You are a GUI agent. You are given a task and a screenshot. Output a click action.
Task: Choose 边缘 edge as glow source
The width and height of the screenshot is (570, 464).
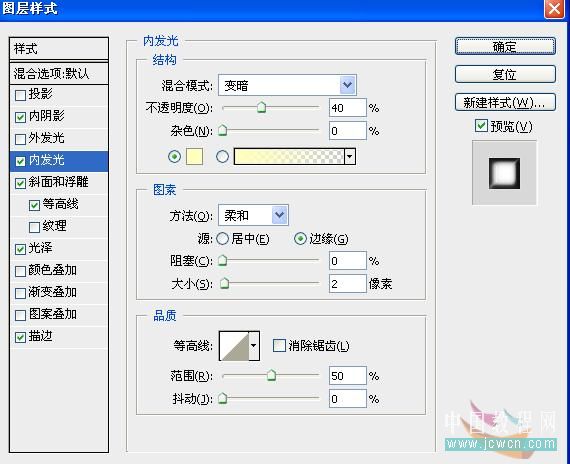[300, 239]
